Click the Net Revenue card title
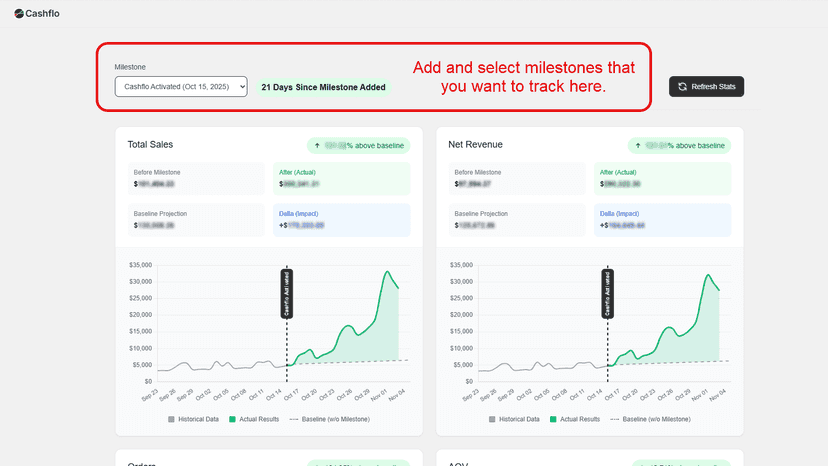Screen dimensions: 828x466 [x=475, y=145]
